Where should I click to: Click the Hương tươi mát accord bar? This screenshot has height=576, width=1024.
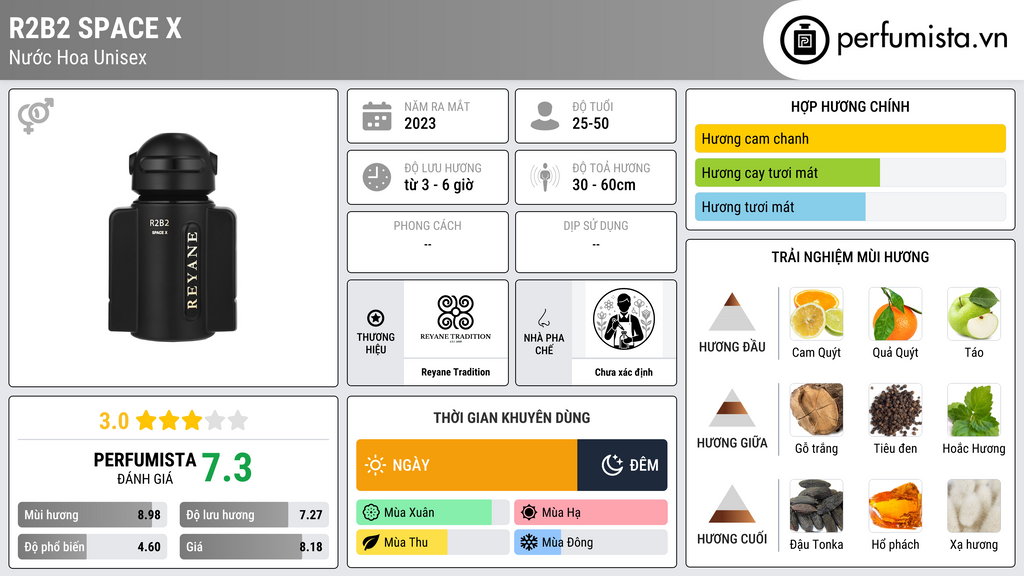[850, 206]
